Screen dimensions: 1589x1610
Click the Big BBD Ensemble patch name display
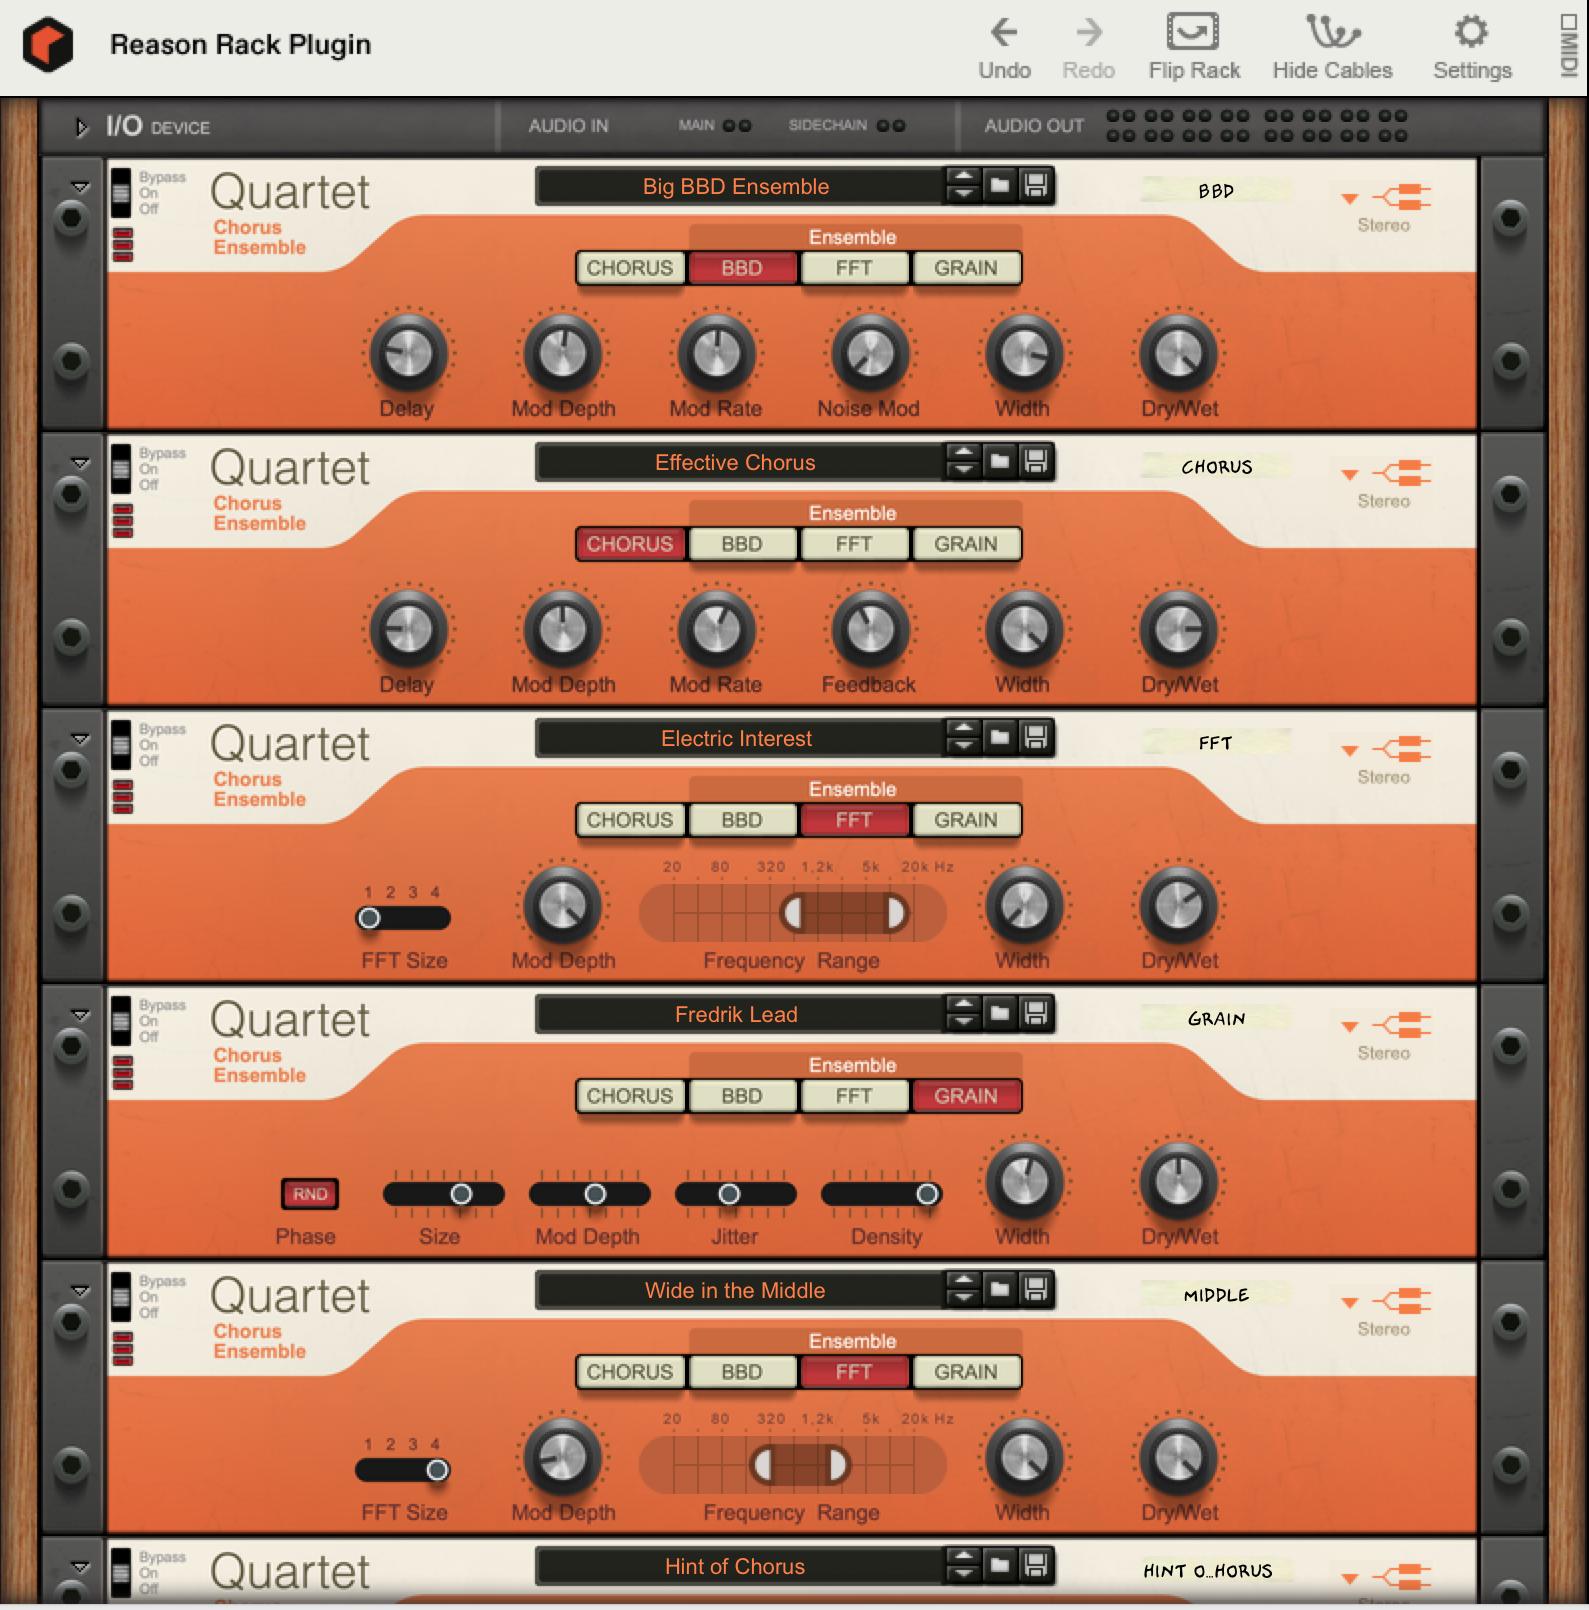[x=738, y=186]
